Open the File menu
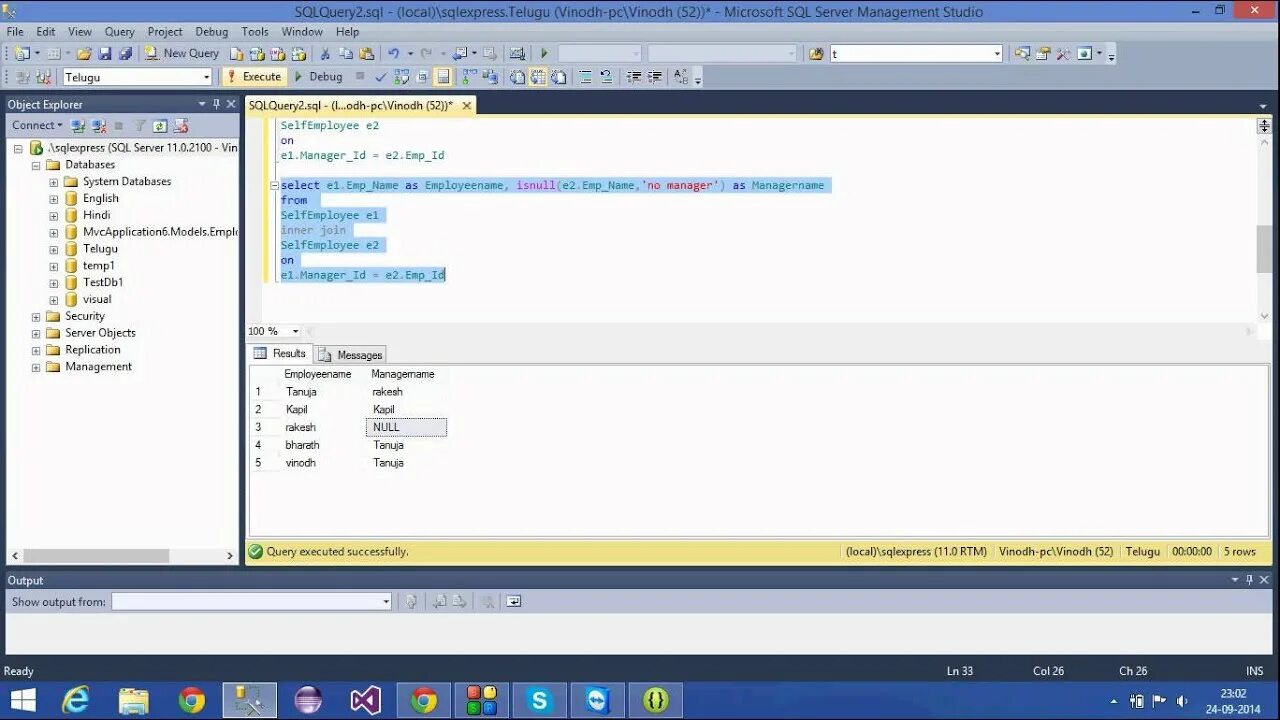 pos(15,32)
